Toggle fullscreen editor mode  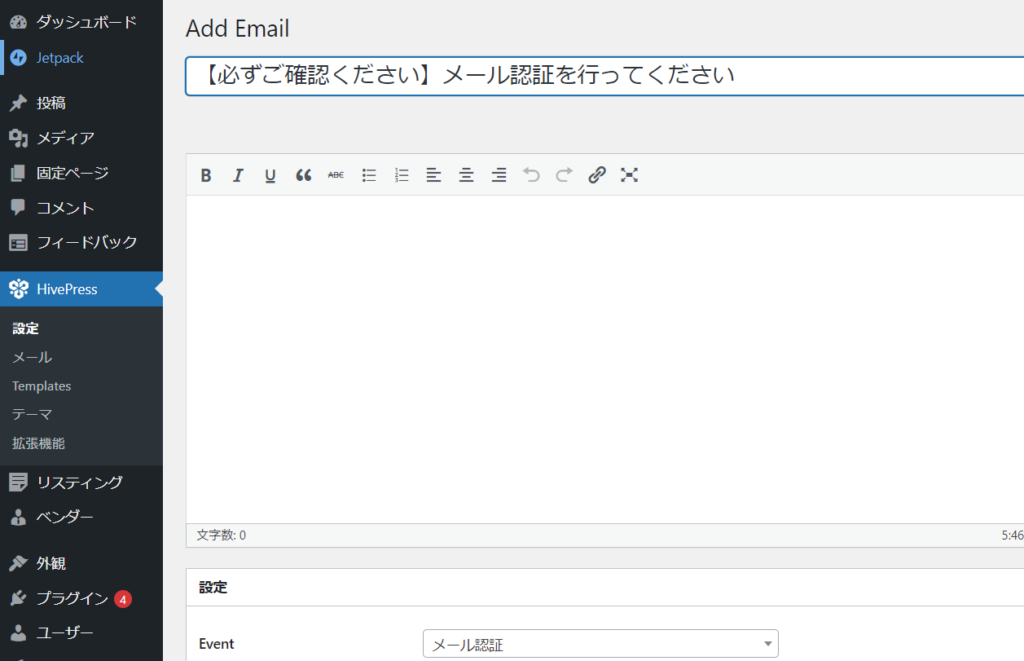[629, 175]
